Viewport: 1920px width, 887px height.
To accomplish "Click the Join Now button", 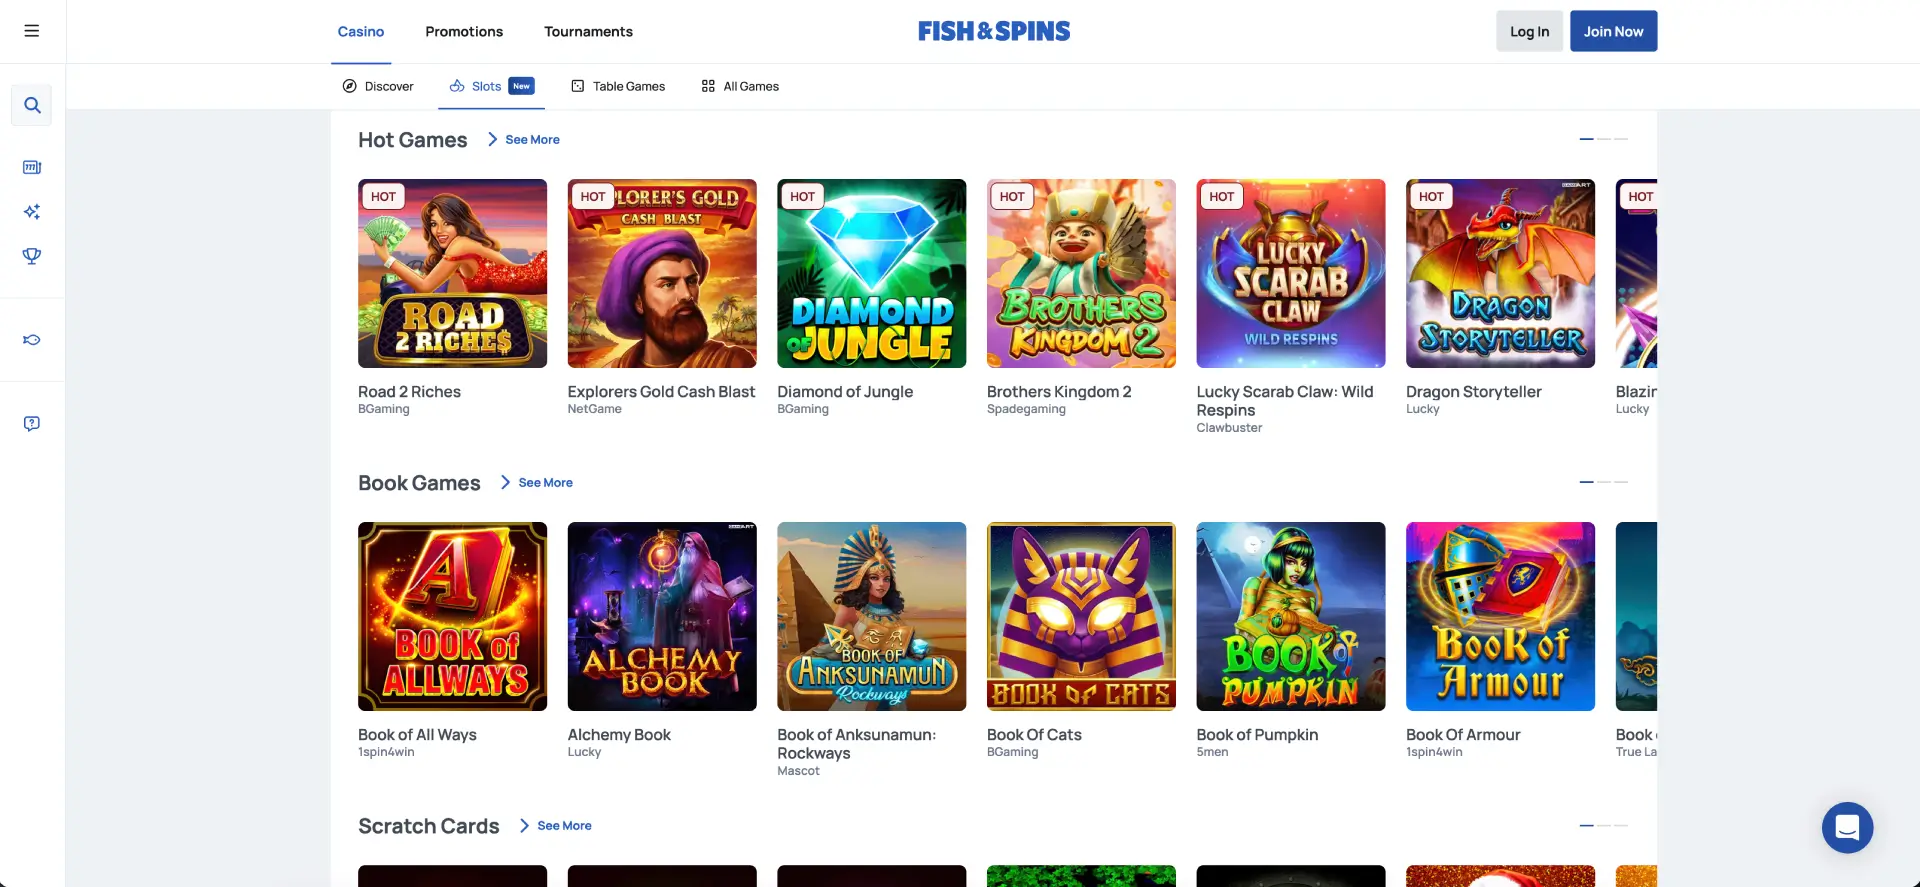I will (1613, 31).
